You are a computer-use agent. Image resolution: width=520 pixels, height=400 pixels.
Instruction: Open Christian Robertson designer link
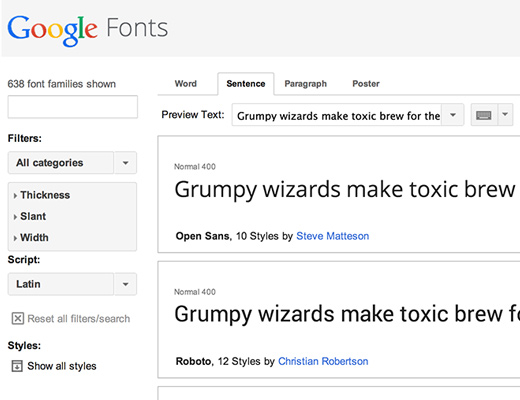323,361
